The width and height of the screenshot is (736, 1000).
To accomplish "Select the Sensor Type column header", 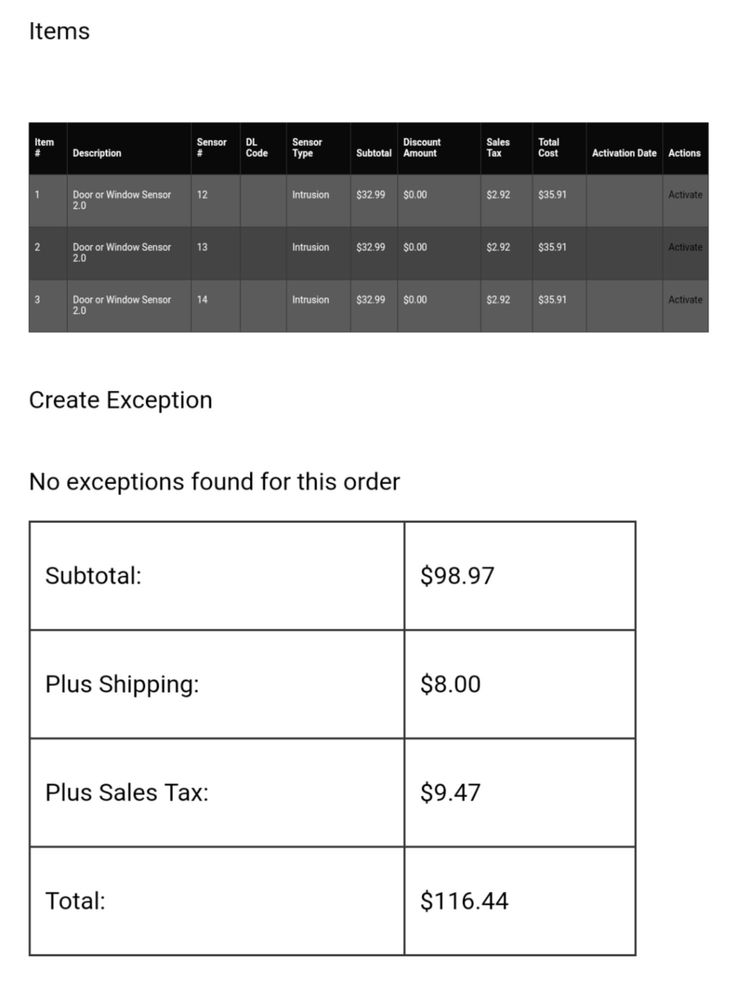I will tap(307, 147).
